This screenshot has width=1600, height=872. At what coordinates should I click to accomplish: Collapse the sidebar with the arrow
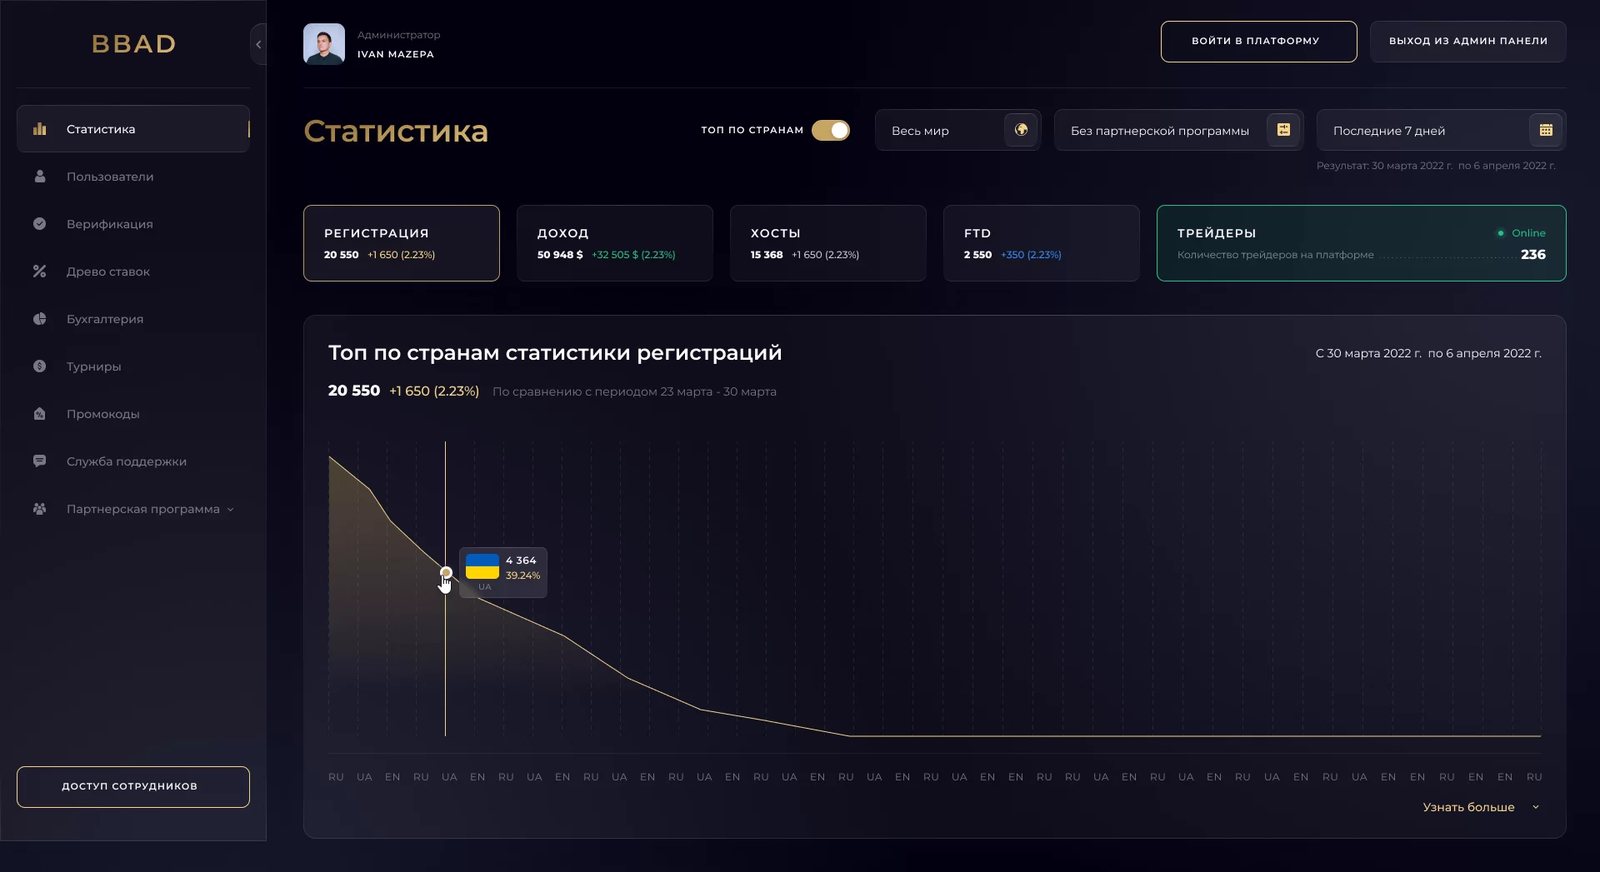(x=258, y=44)
